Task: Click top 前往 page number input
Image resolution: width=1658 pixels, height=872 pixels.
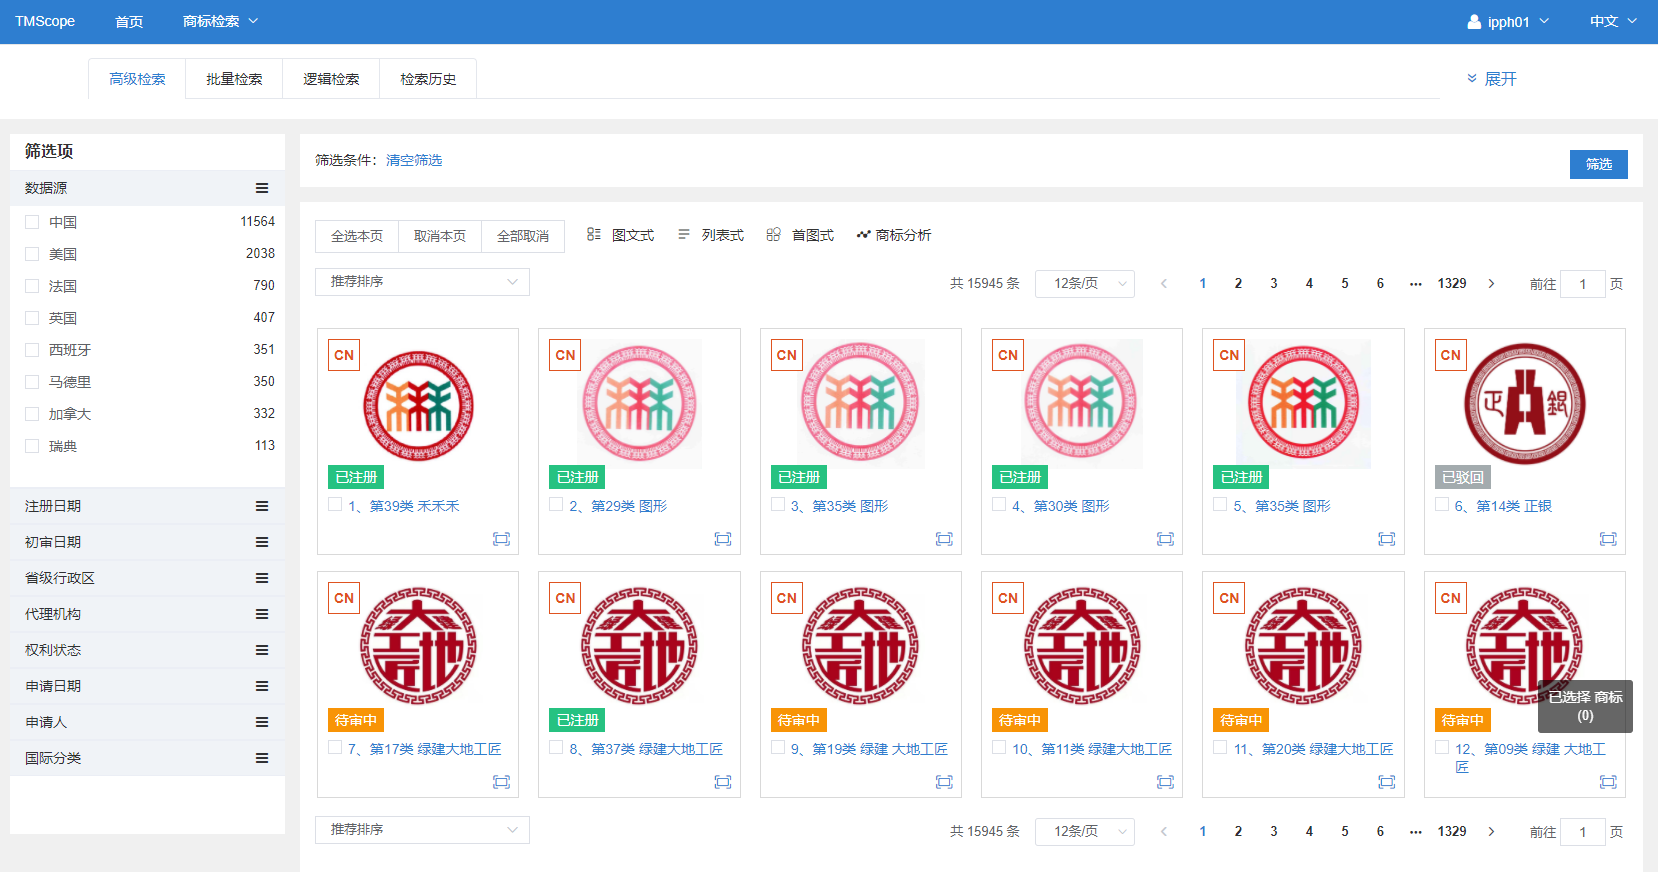Action: [x=1583, y=284]
